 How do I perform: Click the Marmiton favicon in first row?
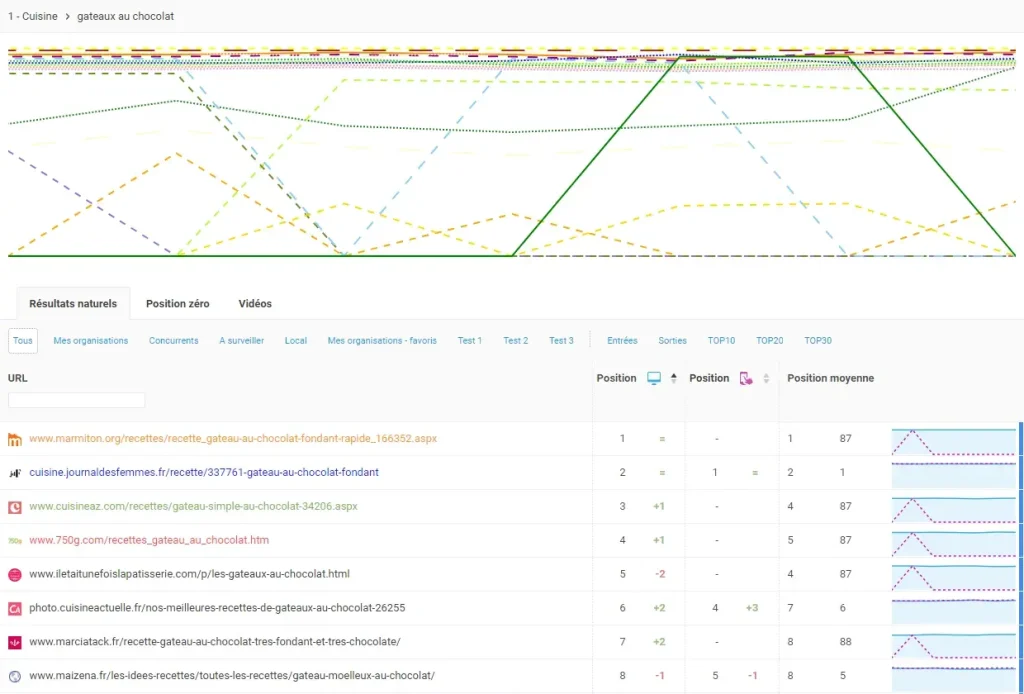(x=14, y=439)
